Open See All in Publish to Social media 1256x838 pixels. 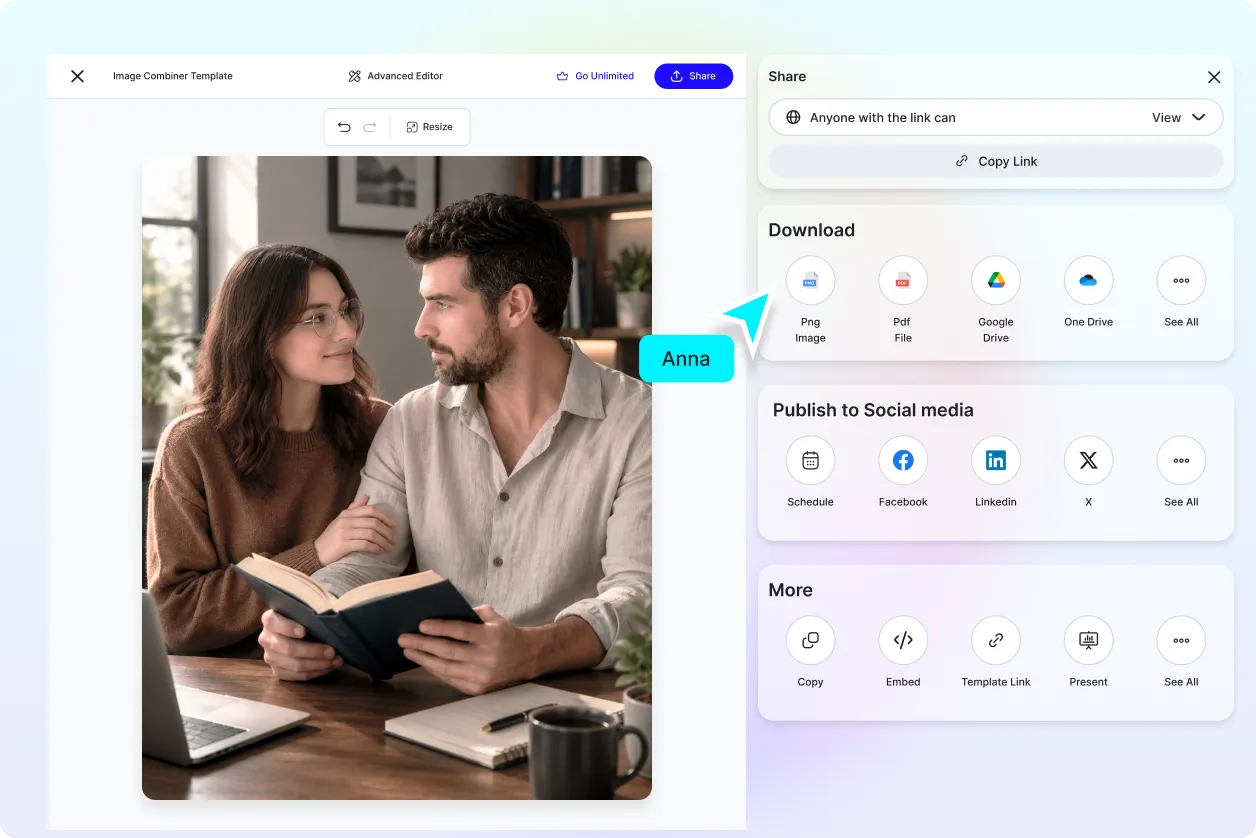(x=1181, y=461)
